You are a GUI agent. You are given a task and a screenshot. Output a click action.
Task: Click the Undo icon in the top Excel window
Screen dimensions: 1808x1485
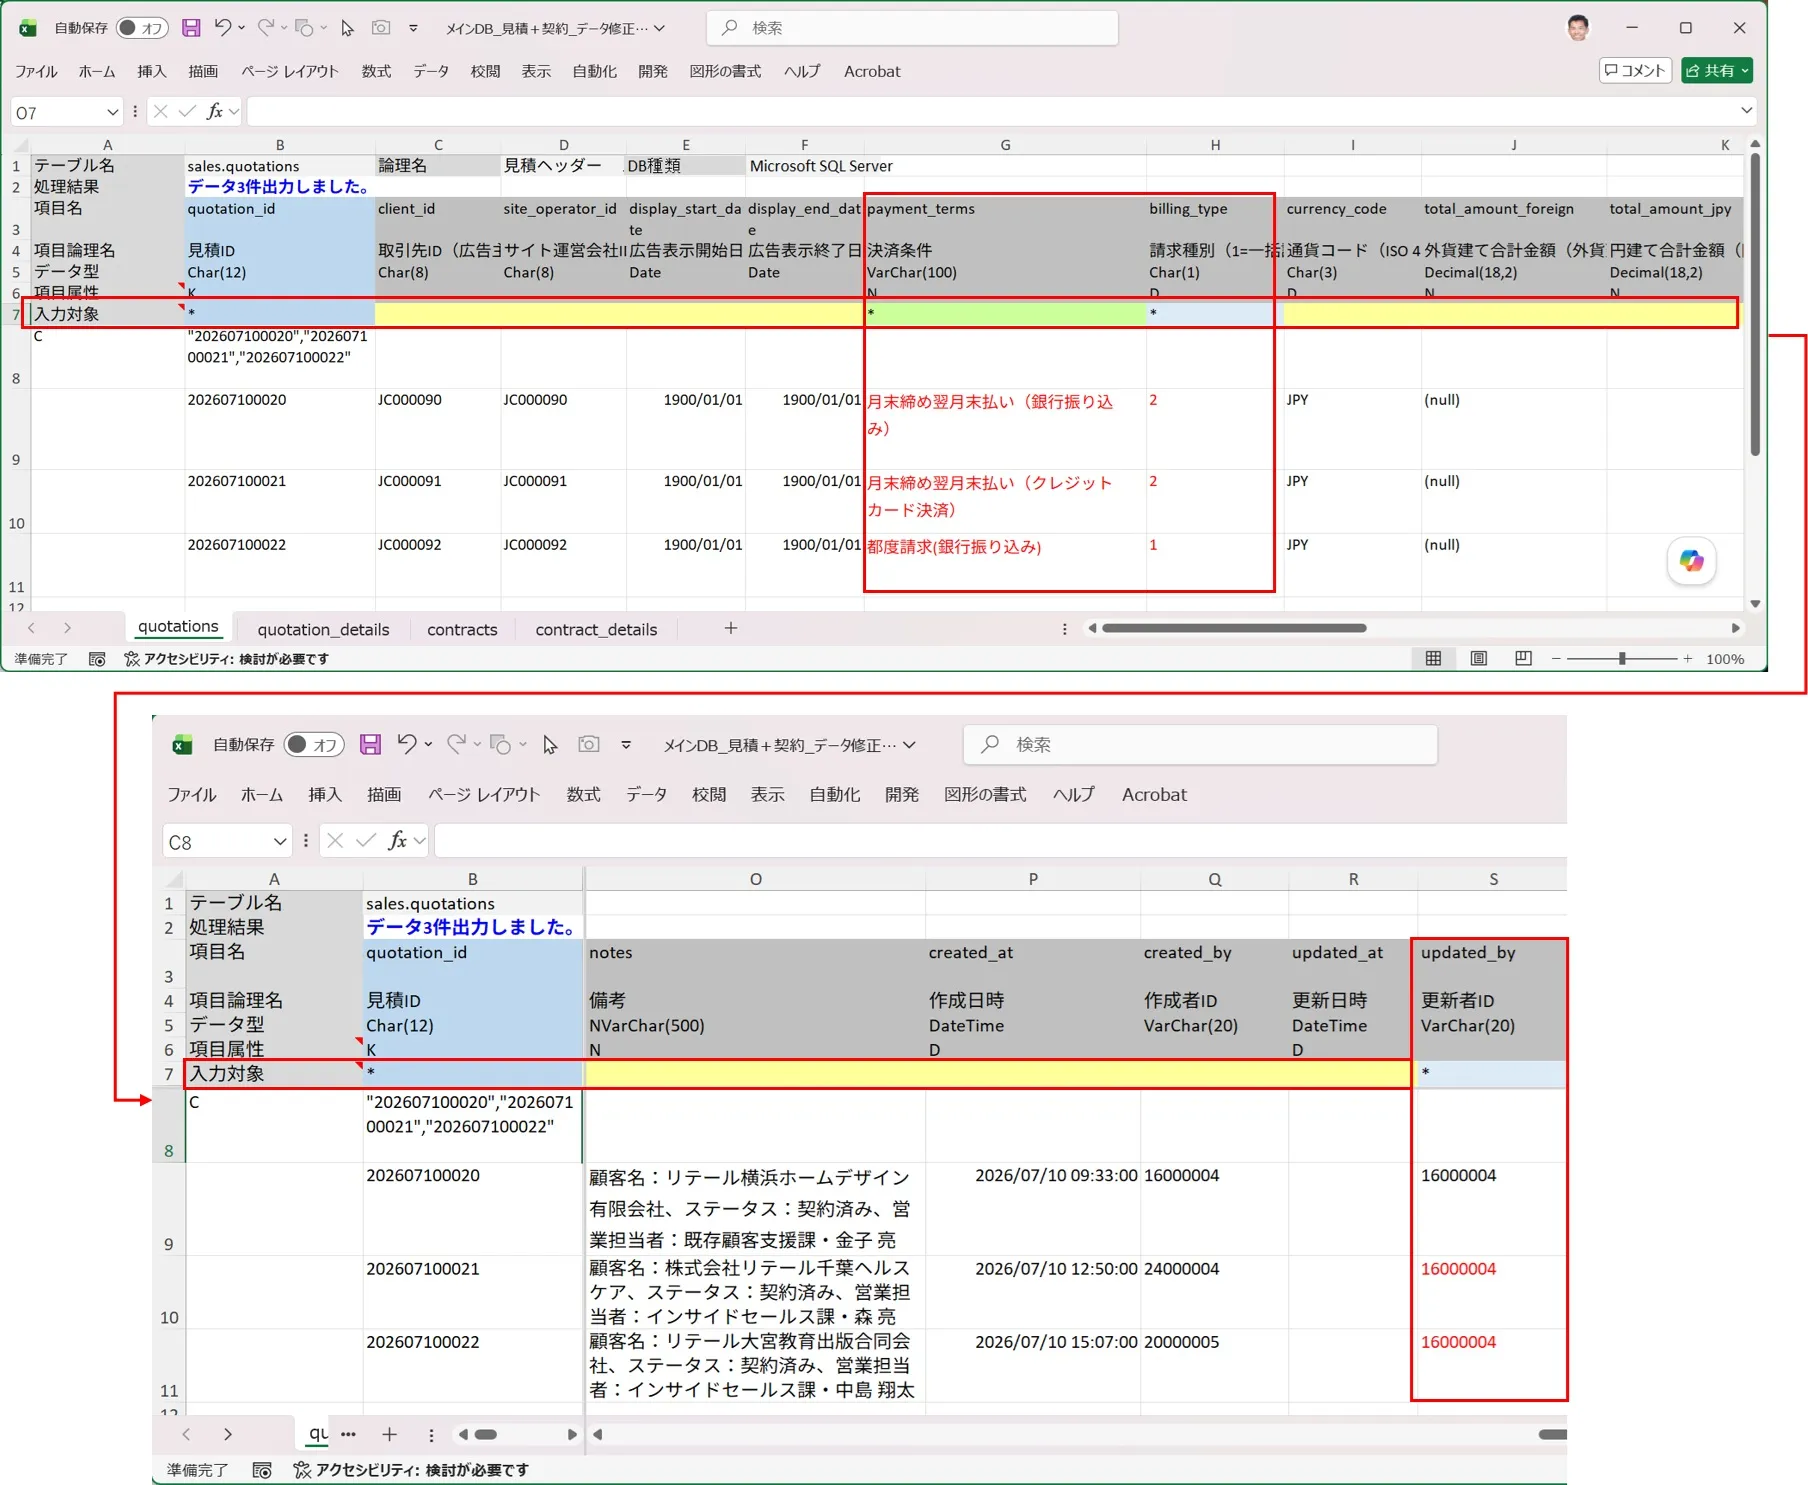(222, 28)
